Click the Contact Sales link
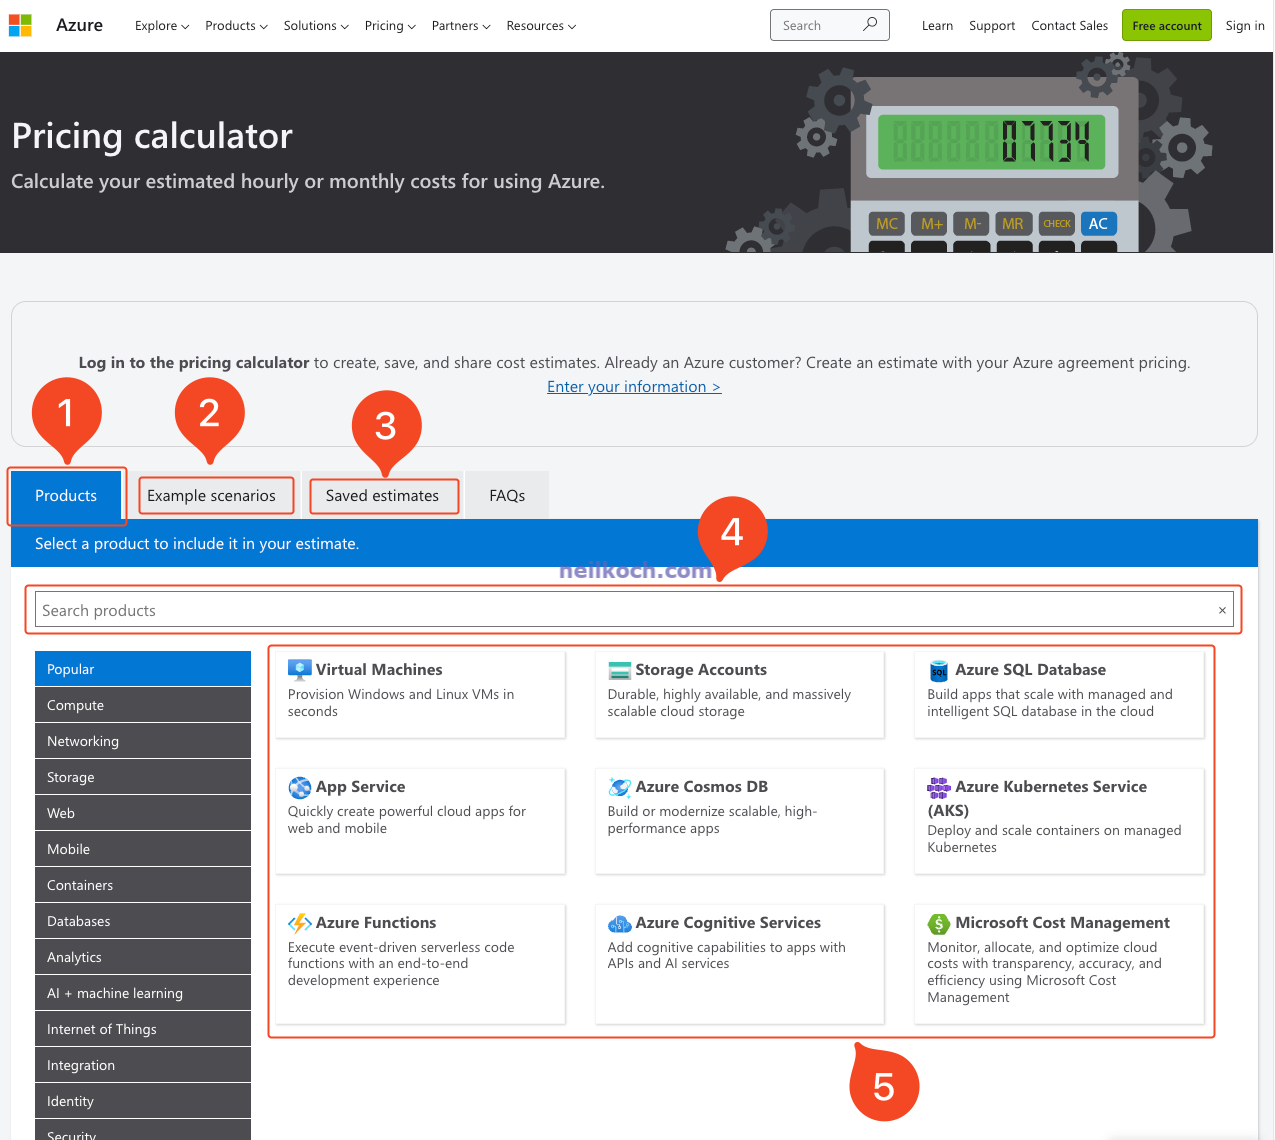The image size is (1275, 1140). [1069, 26]
